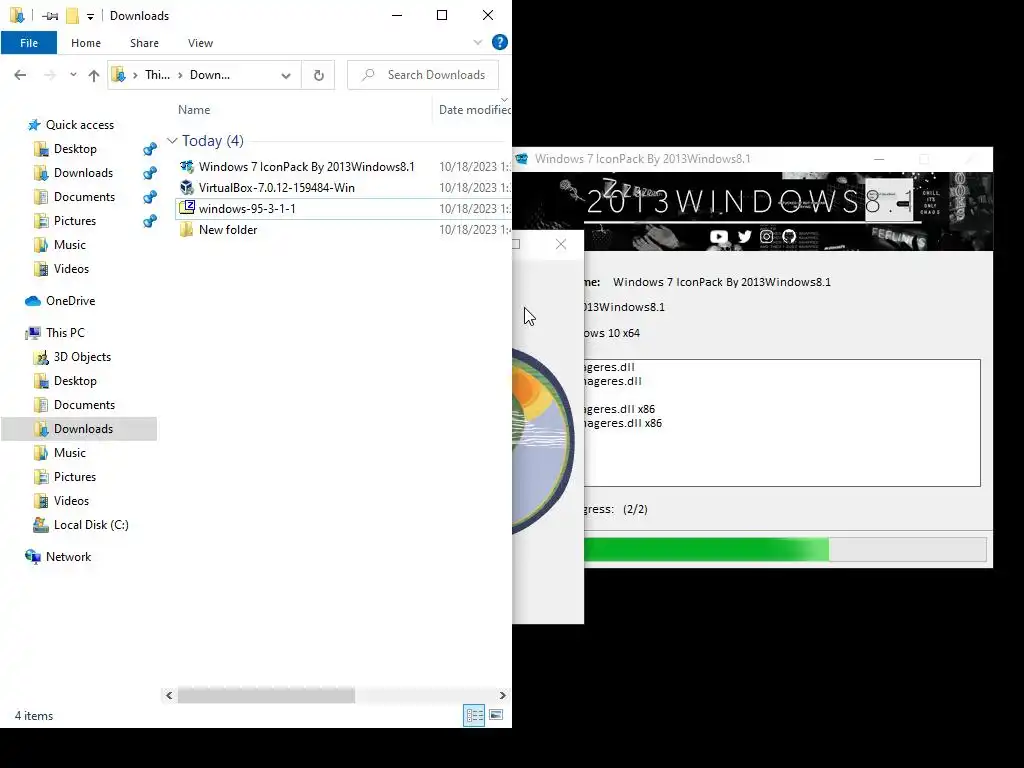Open the Instagram icon in installer banner
1024x768 pixels.
coord(767,236)
